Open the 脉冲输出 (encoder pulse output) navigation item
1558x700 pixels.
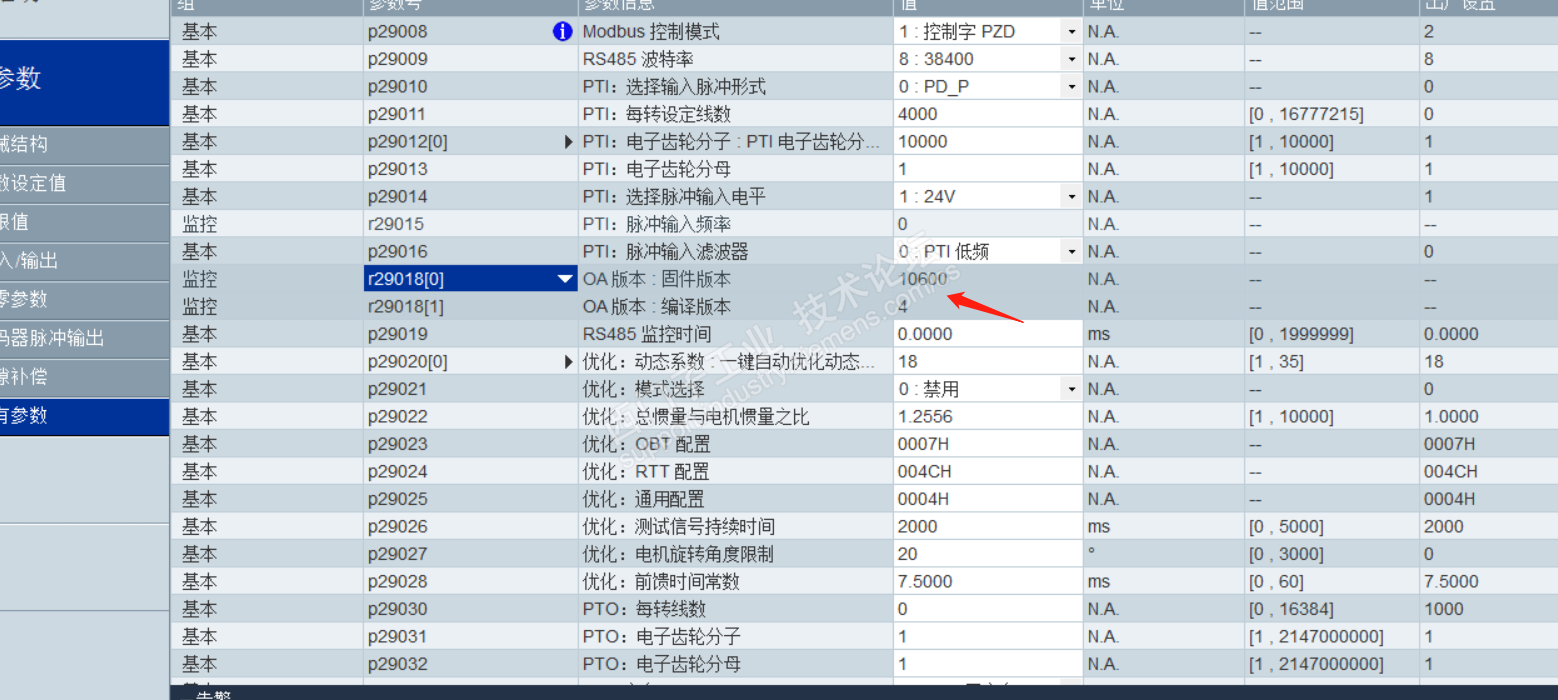[x=84, y=338]
